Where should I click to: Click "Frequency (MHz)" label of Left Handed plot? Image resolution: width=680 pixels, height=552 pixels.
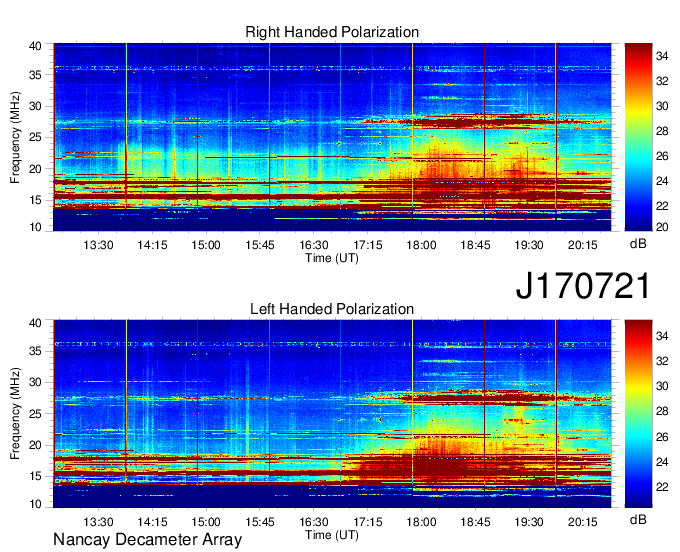pyautogui.click(x=15, y=414)
